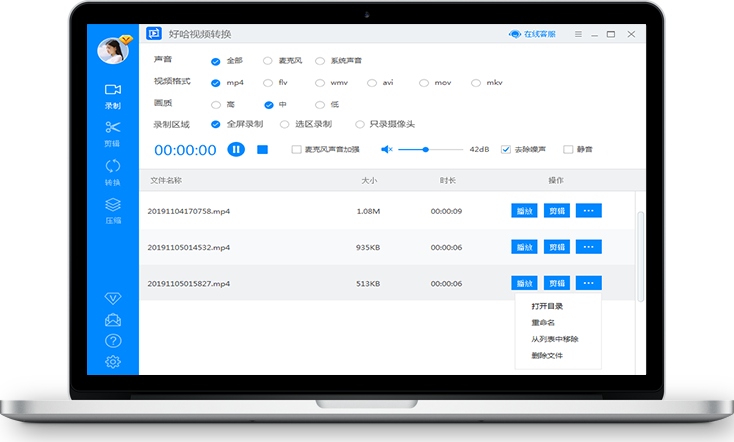
Task: Select 删除文件 in the context menu
Action: point(547,355)
